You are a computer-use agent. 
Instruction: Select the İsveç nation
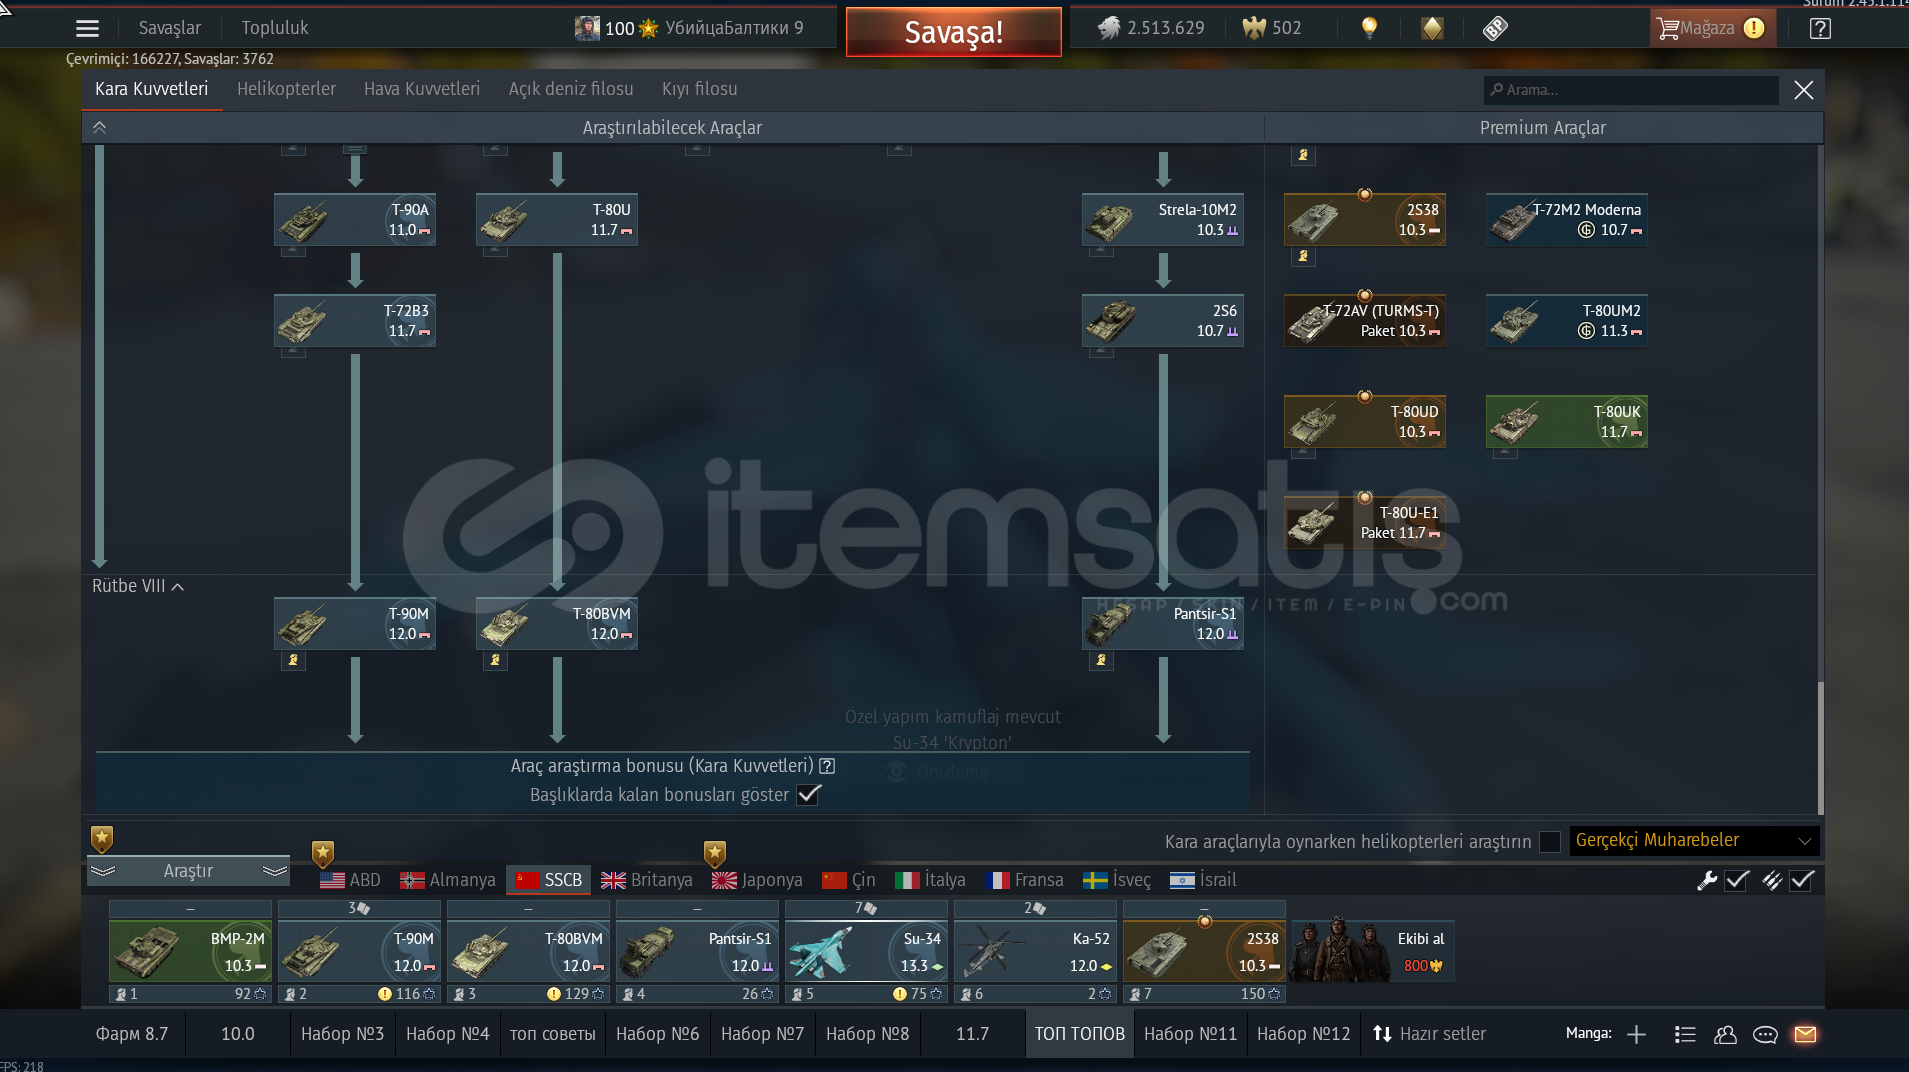click(1117, 880)
